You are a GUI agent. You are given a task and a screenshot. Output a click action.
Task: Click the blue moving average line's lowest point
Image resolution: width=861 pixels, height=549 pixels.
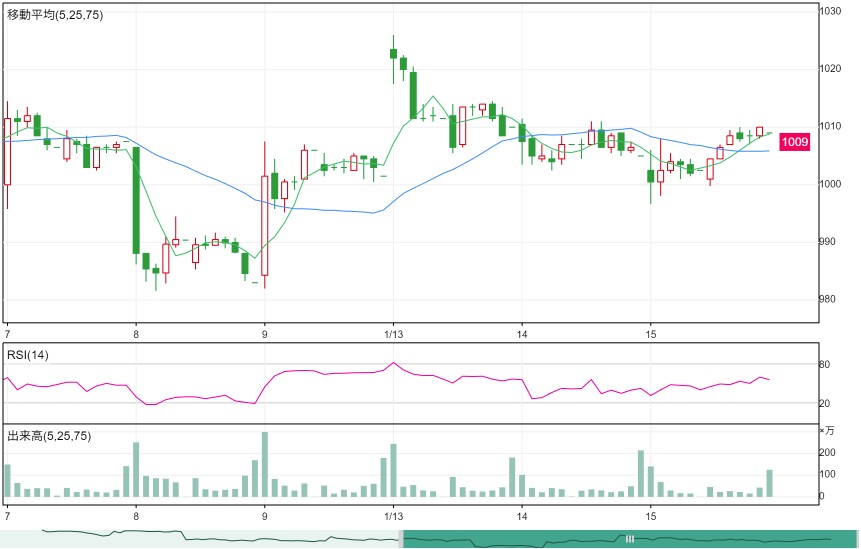[x=373, y=213]
